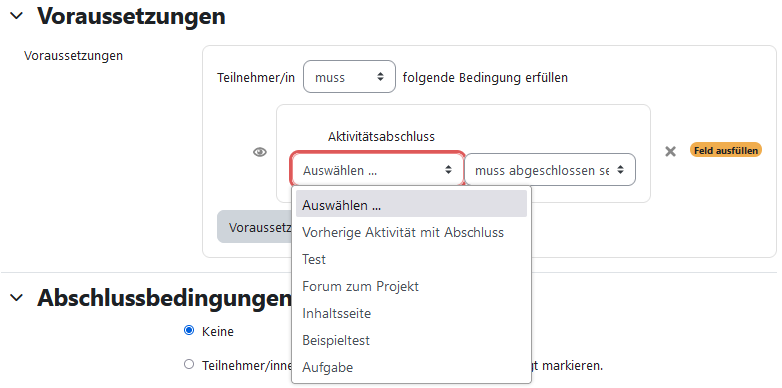Open the 'Auswählen ...' activity dropdown
The width and height of the screenshot is (782, 388).
tap(378, 170)
